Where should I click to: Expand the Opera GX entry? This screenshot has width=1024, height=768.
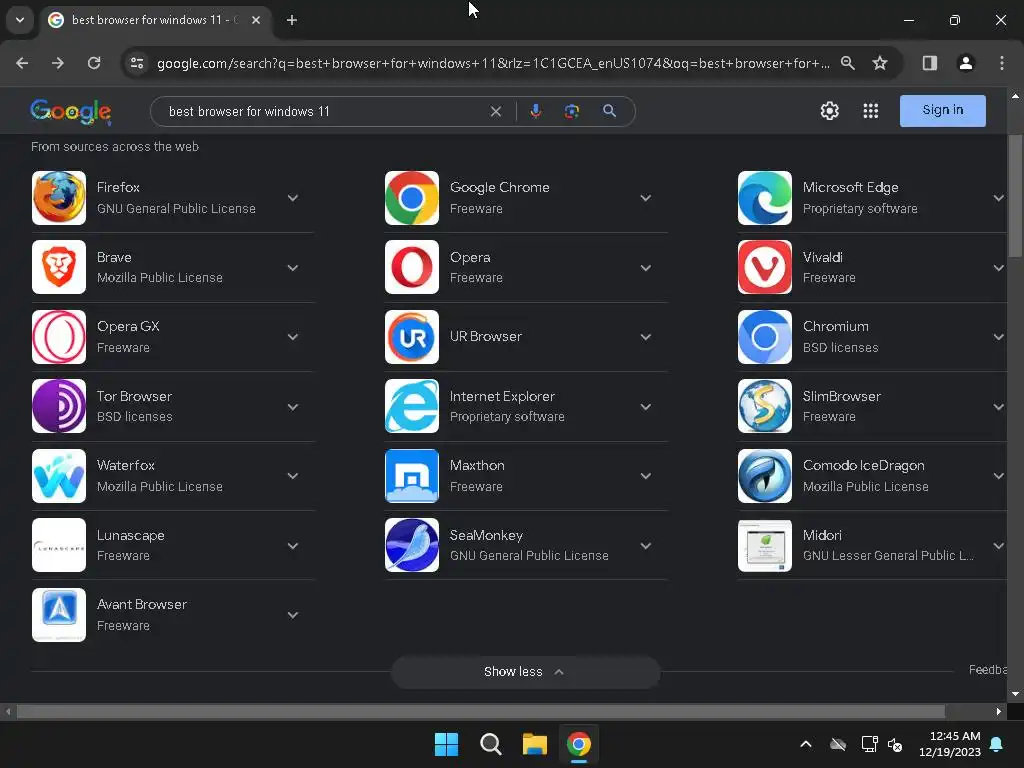click(x=293, y=337)
